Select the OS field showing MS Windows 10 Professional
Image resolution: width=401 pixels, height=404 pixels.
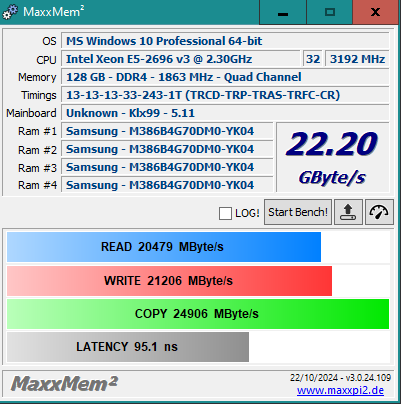(225, 41)
